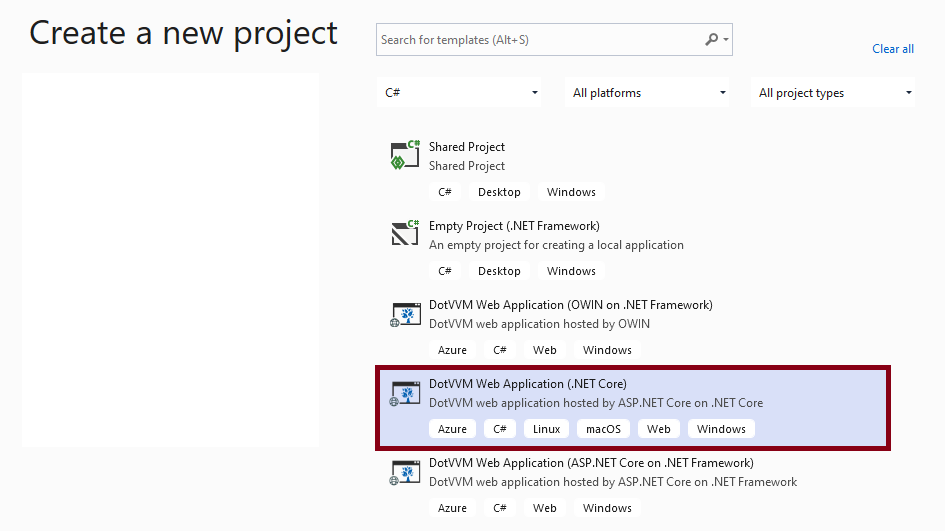Click C# tag under Shared Project
This screenshot has height=531, width=945.
coord(445,192)
